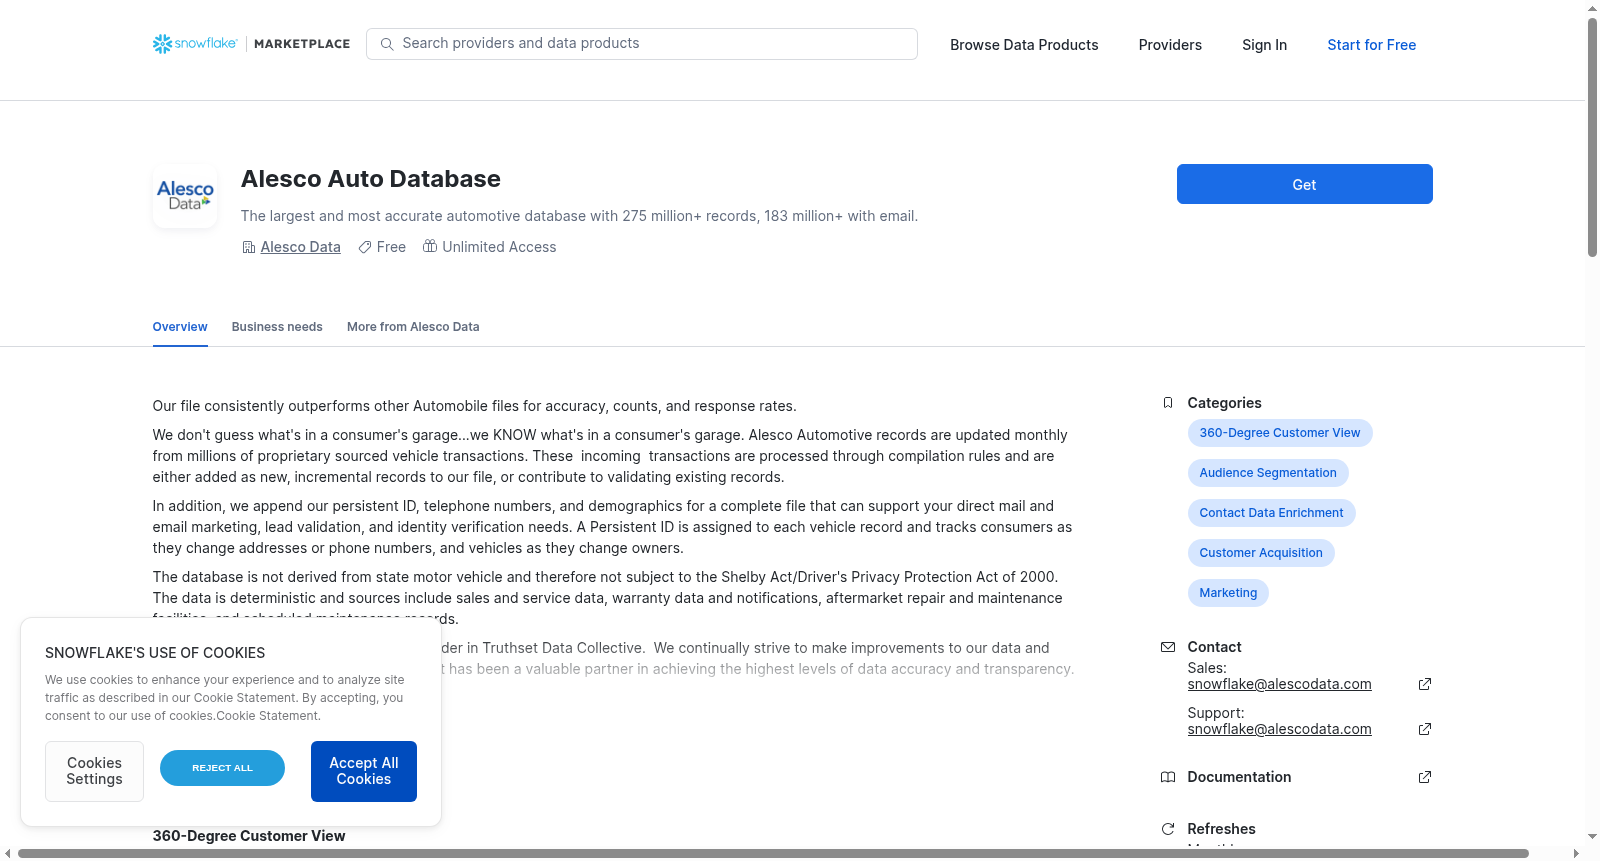Click the Snowflake logo in header
Screen dimensions: 1600x861
(195, 44)
